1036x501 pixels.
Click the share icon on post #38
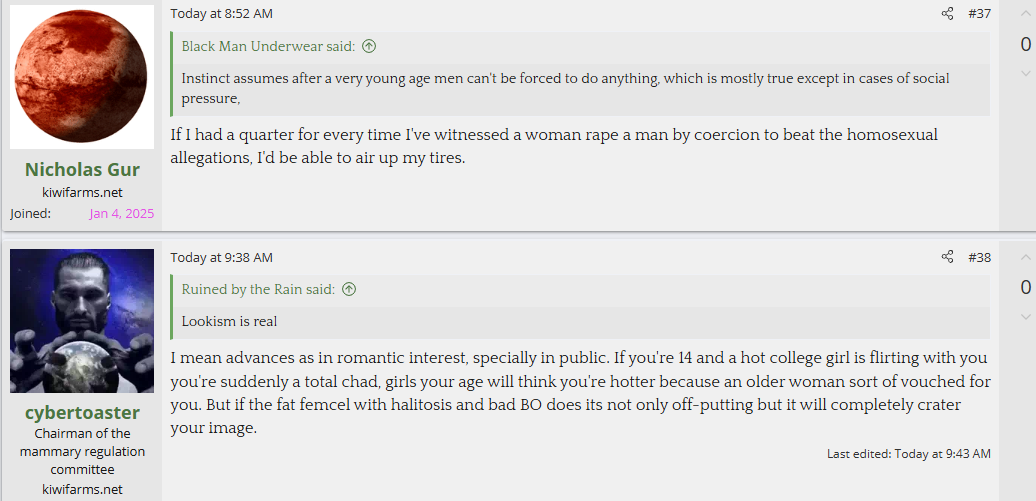pos(947,258)
